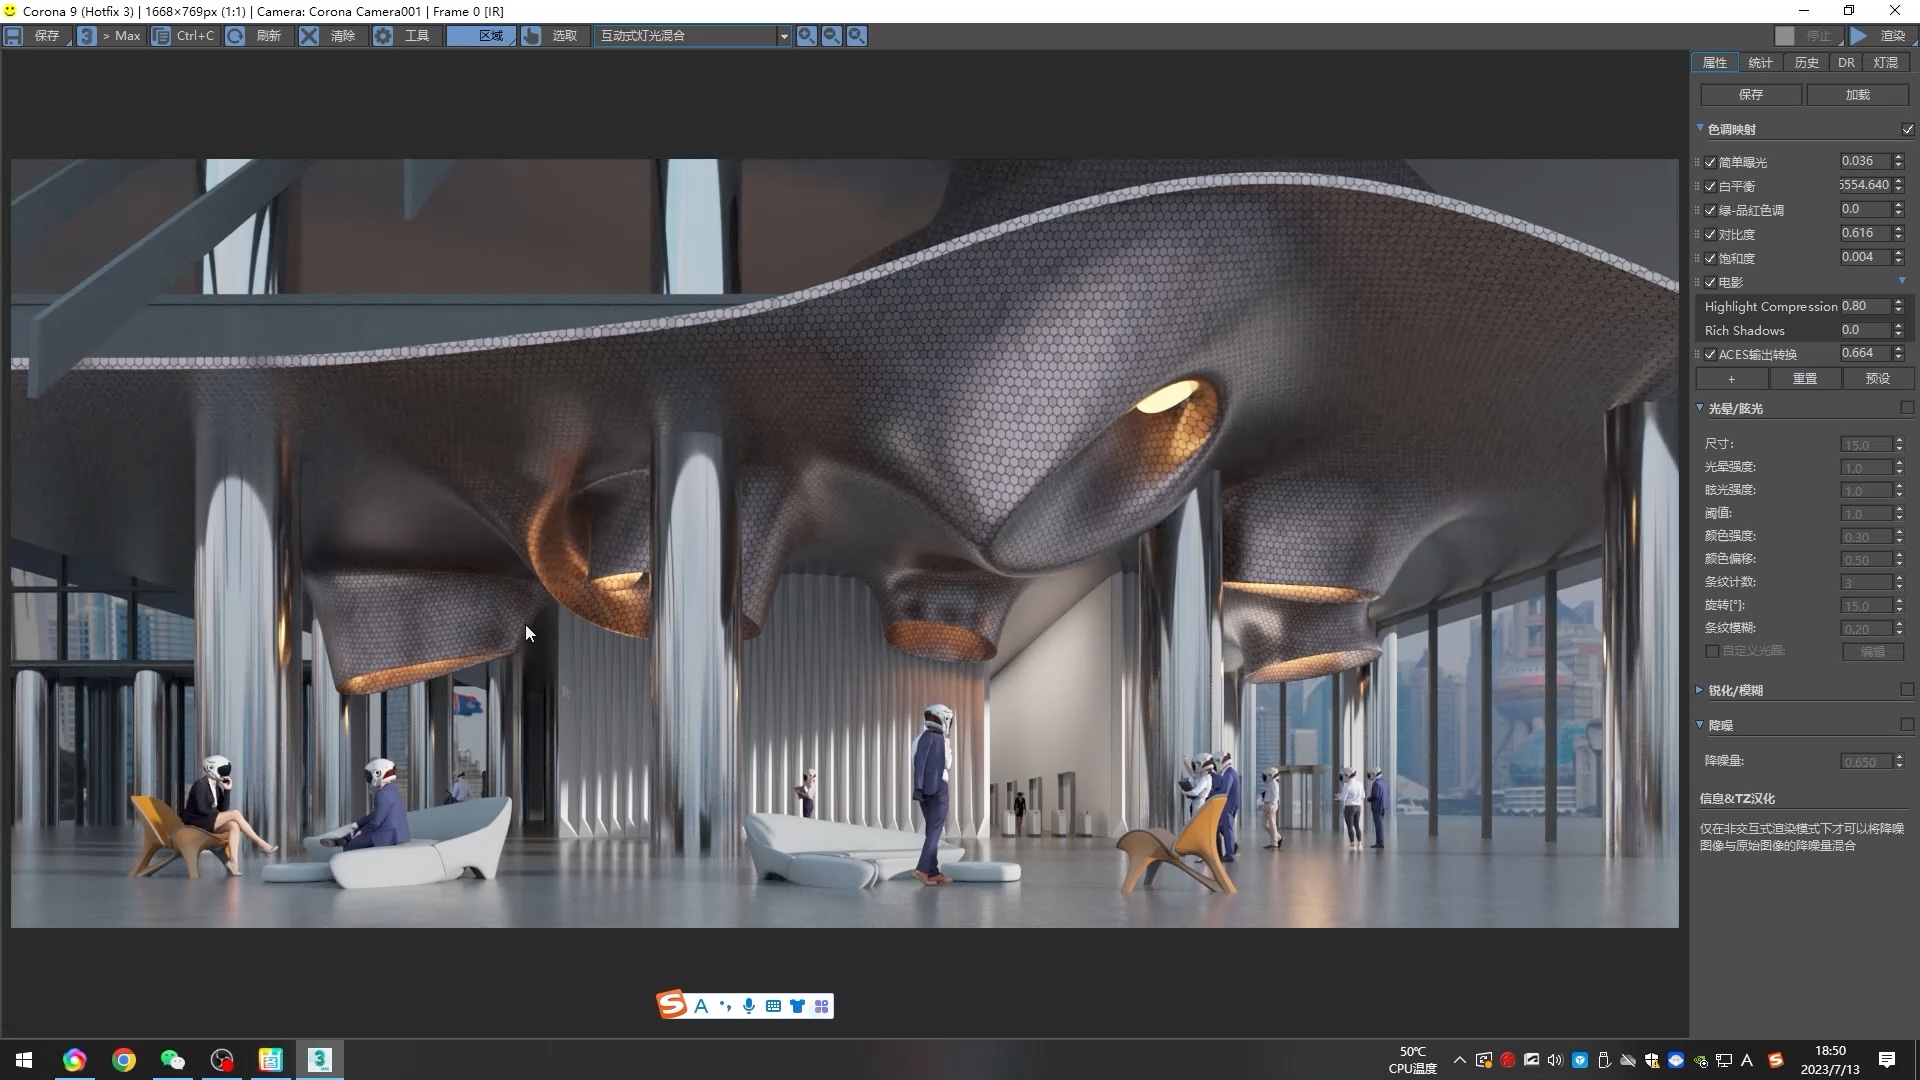Drag the 对比度 value slider
The image size is (1920, 1080).
click(1866, 233)
